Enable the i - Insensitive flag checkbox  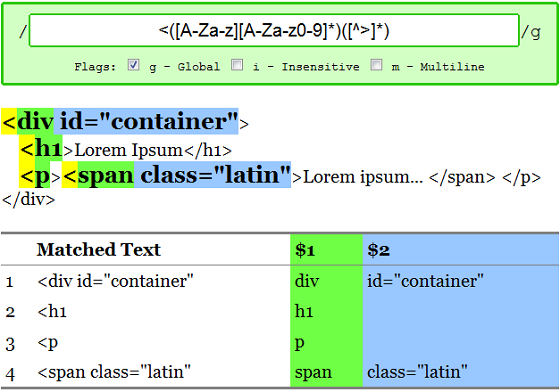[237, 65]
